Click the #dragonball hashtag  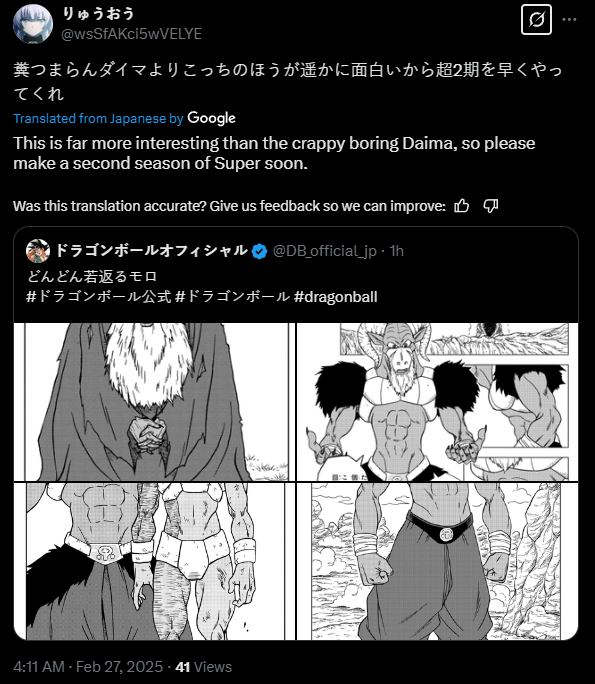(x=335, y=297)
